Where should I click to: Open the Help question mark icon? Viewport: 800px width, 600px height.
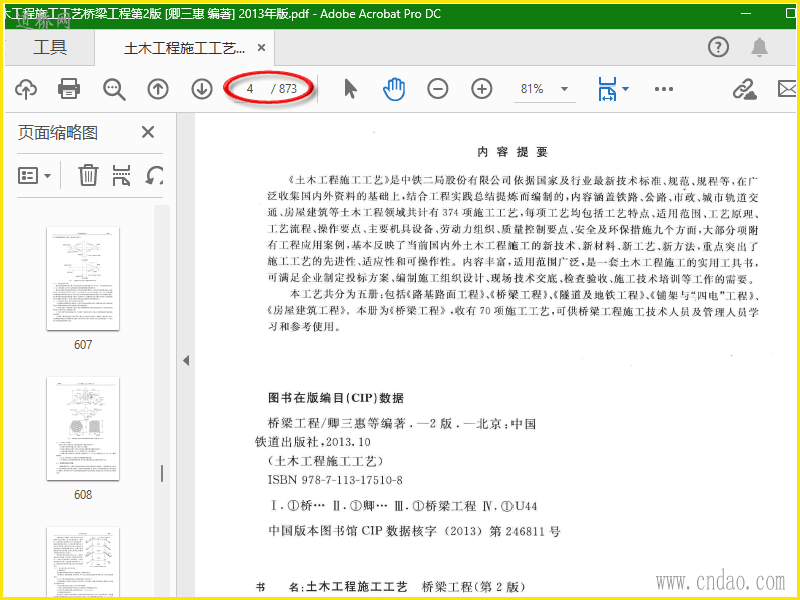click(x=718, y=47)
